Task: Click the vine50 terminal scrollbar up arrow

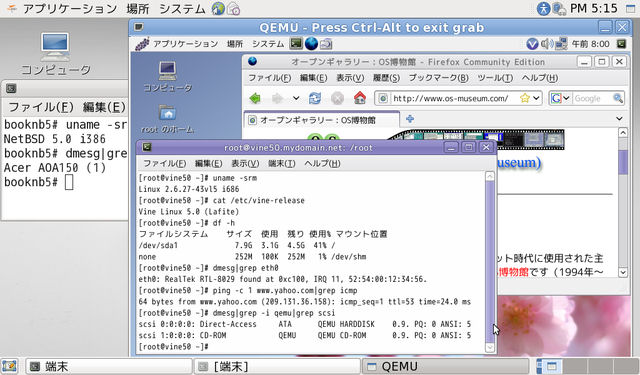Action: 490,176
